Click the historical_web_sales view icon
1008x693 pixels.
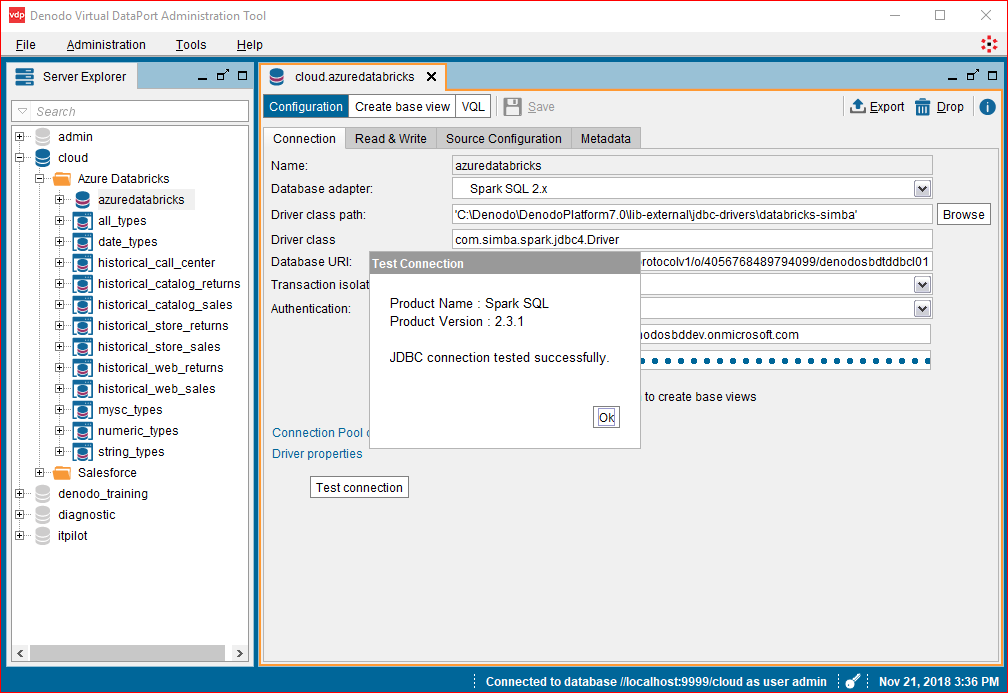[x=82, y=389]
